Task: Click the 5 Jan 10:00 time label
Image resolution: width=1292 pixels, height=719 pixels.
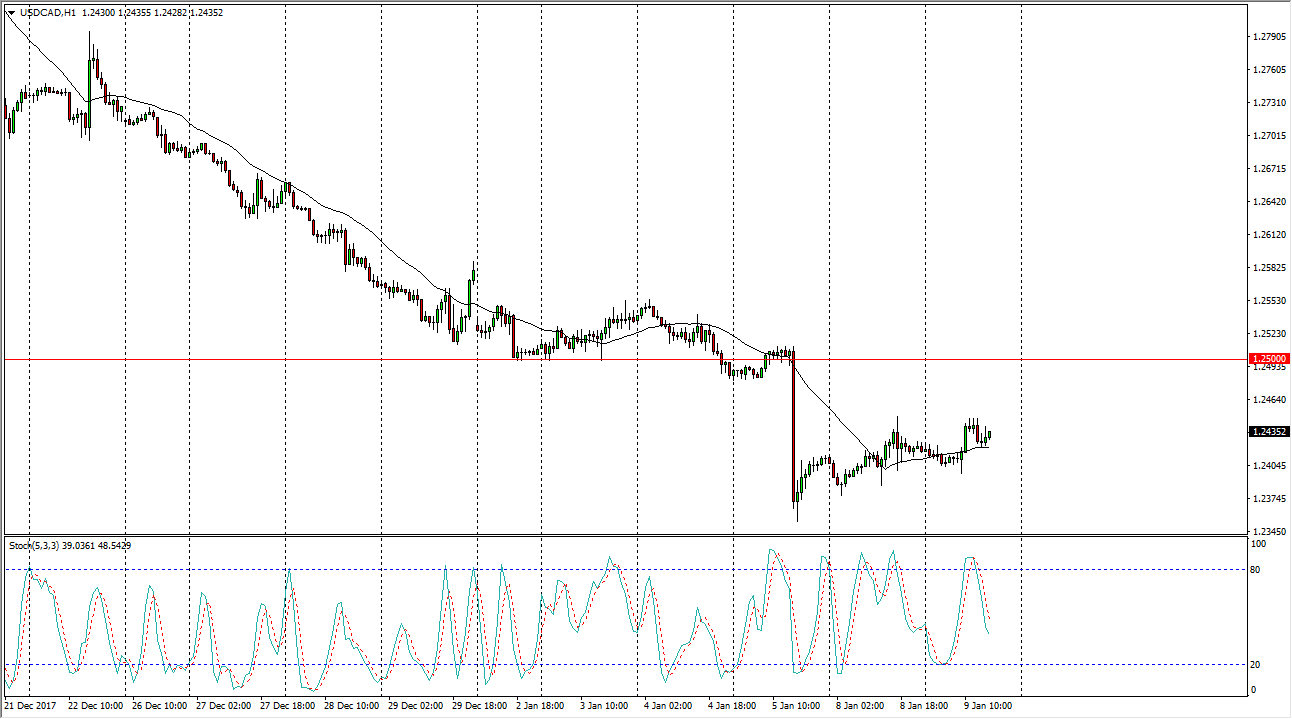Action: (797, 706)
